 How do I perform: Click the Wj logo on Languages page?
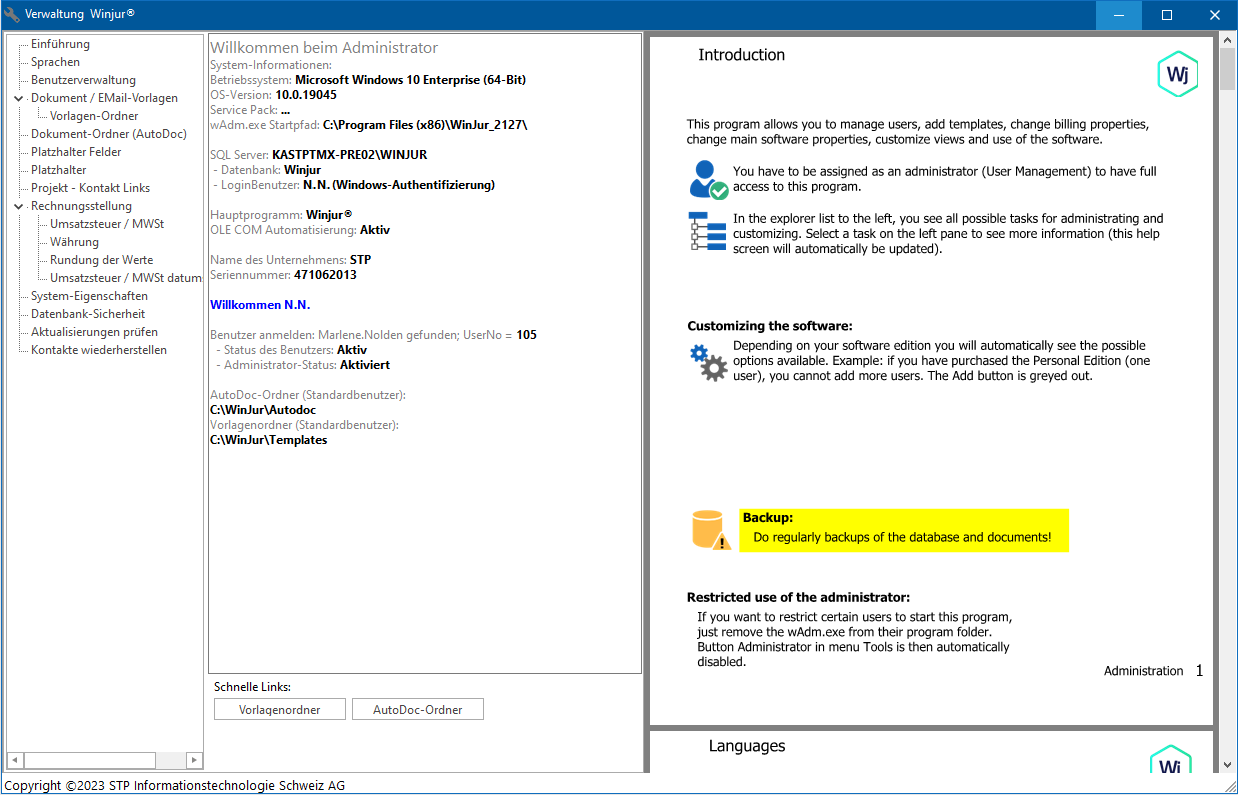[x=1170, y=761]
